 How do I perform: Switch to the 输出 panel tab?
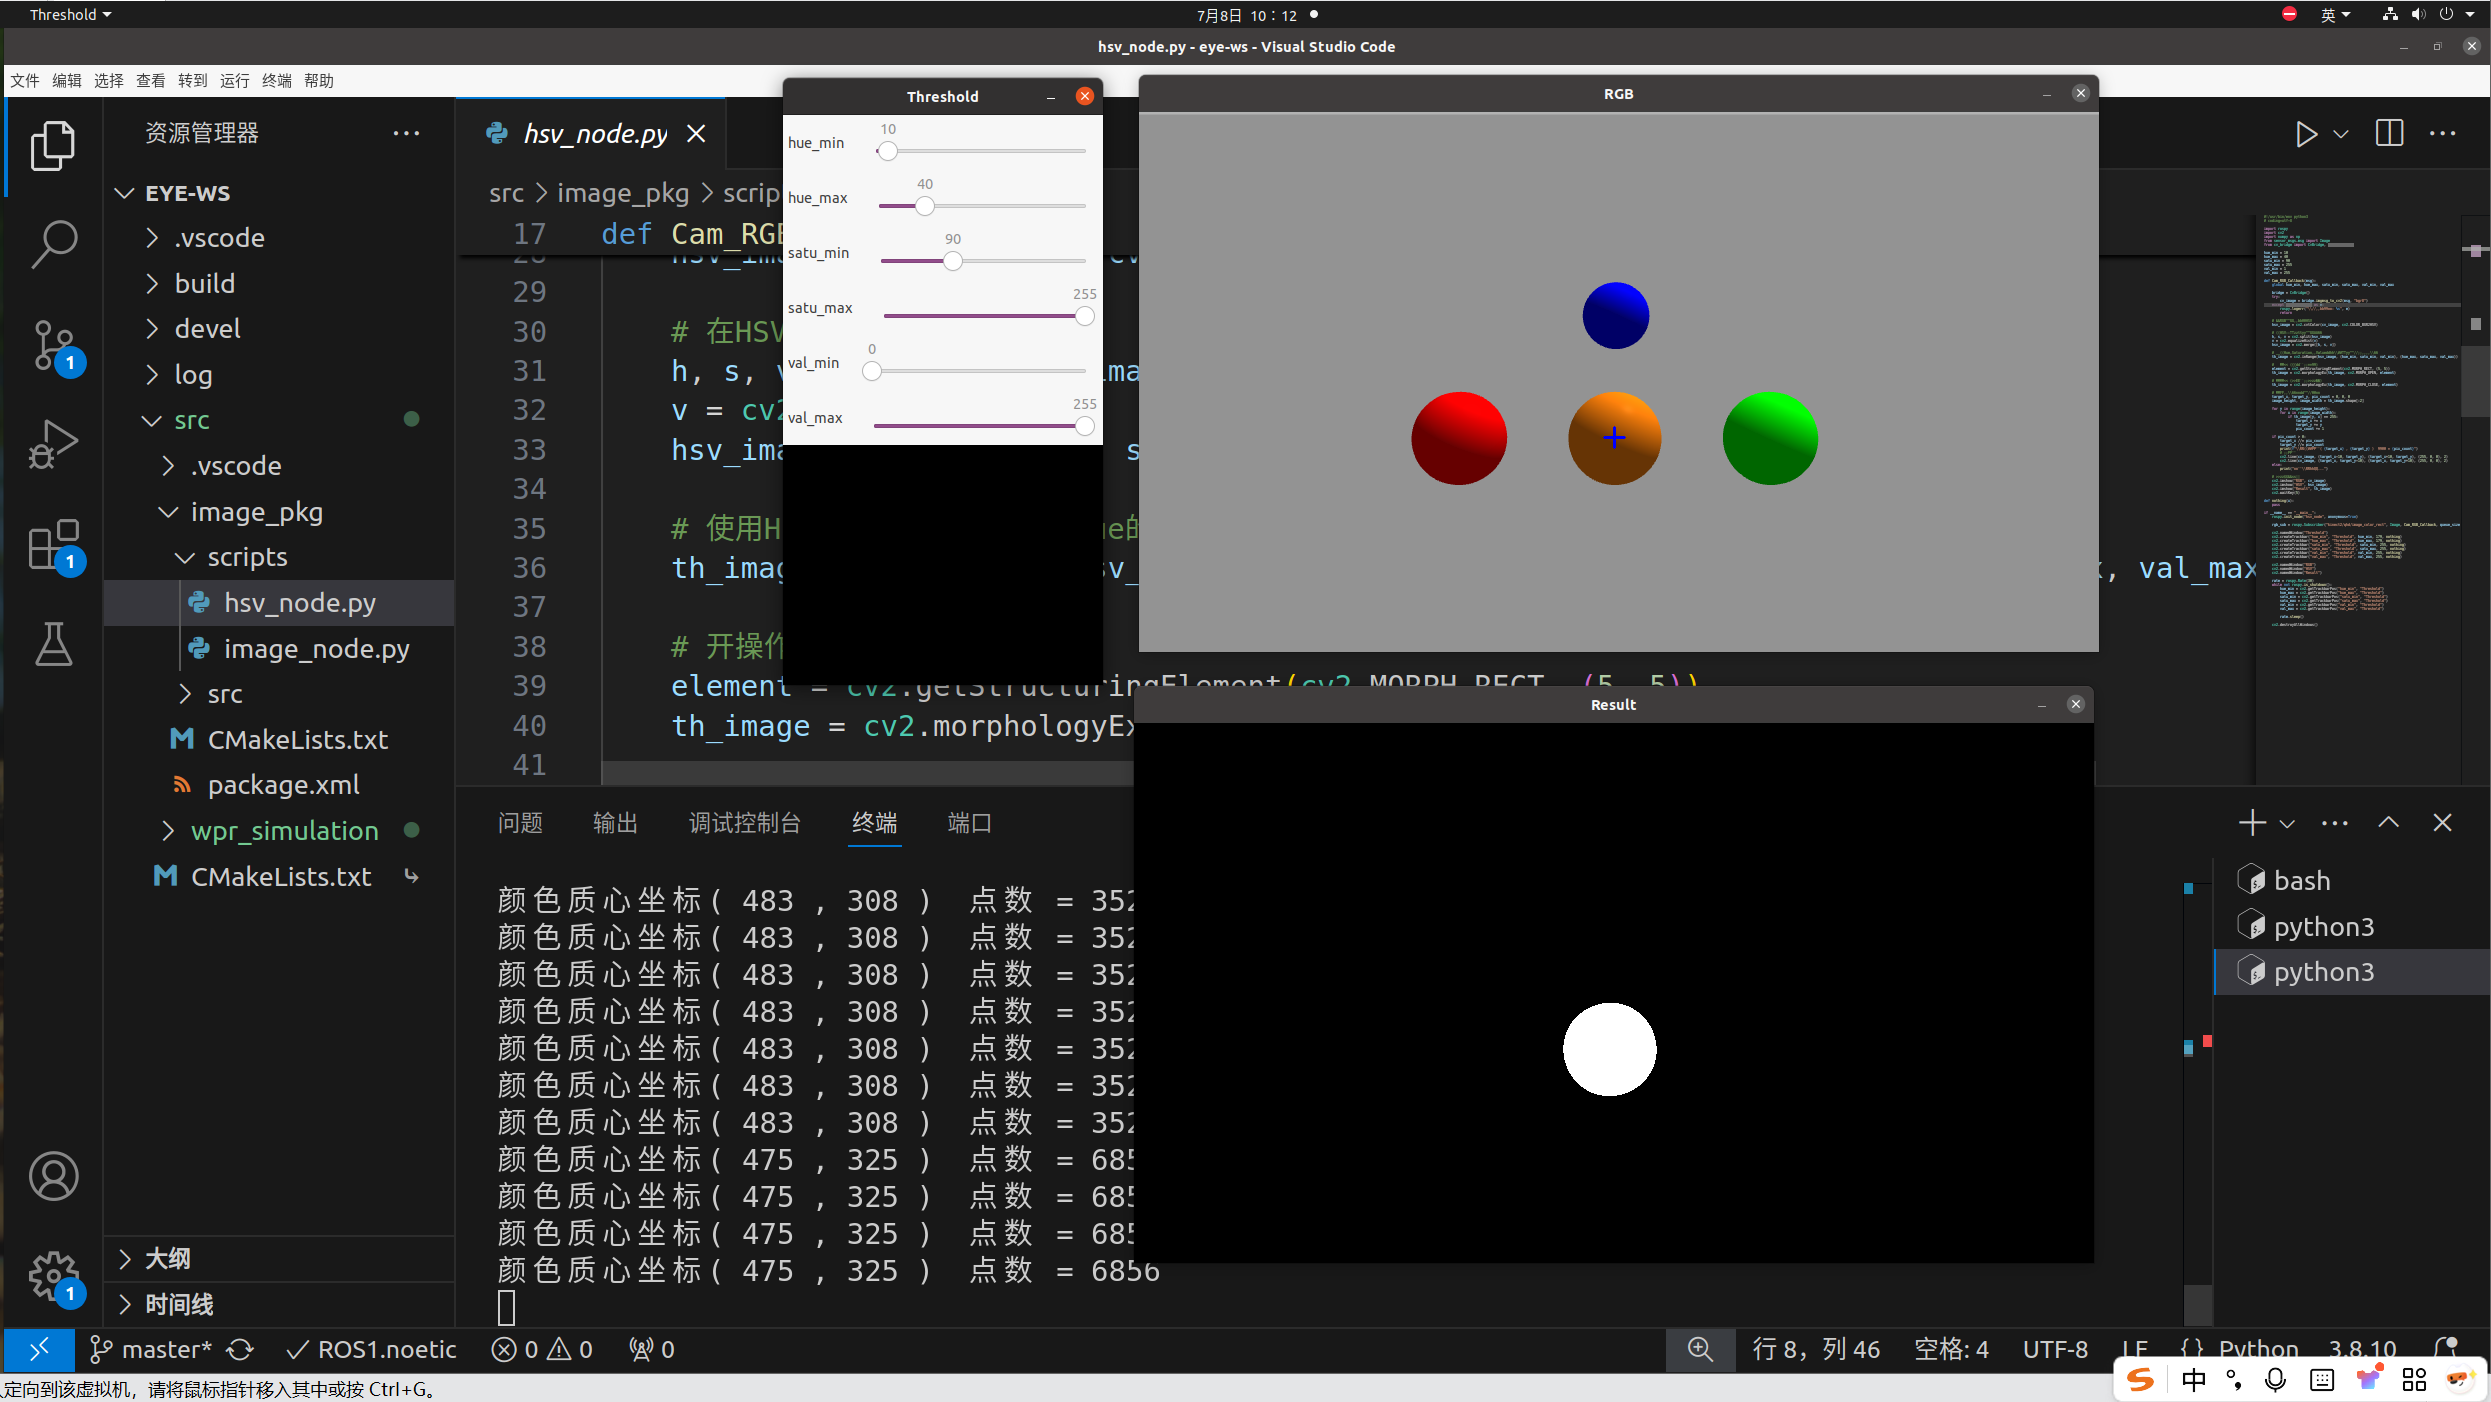click(x=615, y=823)
